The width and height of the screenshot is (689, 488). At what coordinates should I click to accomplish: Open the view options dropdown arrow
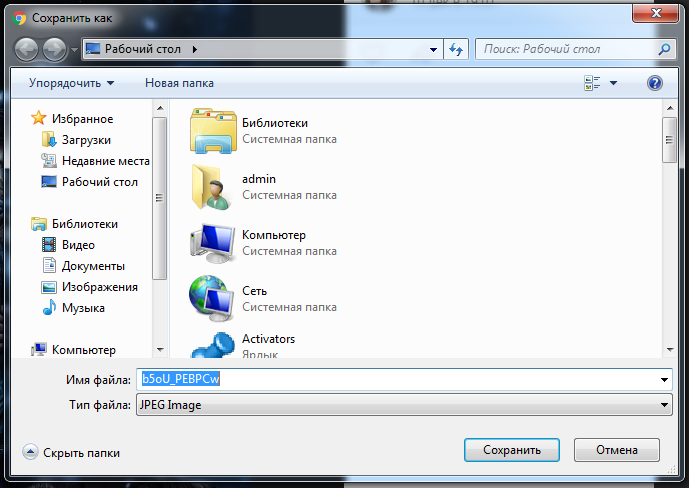point(613,83)
